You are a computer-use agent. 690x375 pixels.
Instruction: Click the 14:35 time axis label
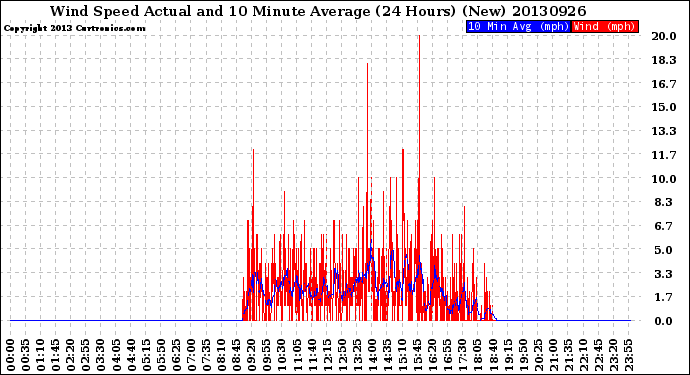[387, 355]
